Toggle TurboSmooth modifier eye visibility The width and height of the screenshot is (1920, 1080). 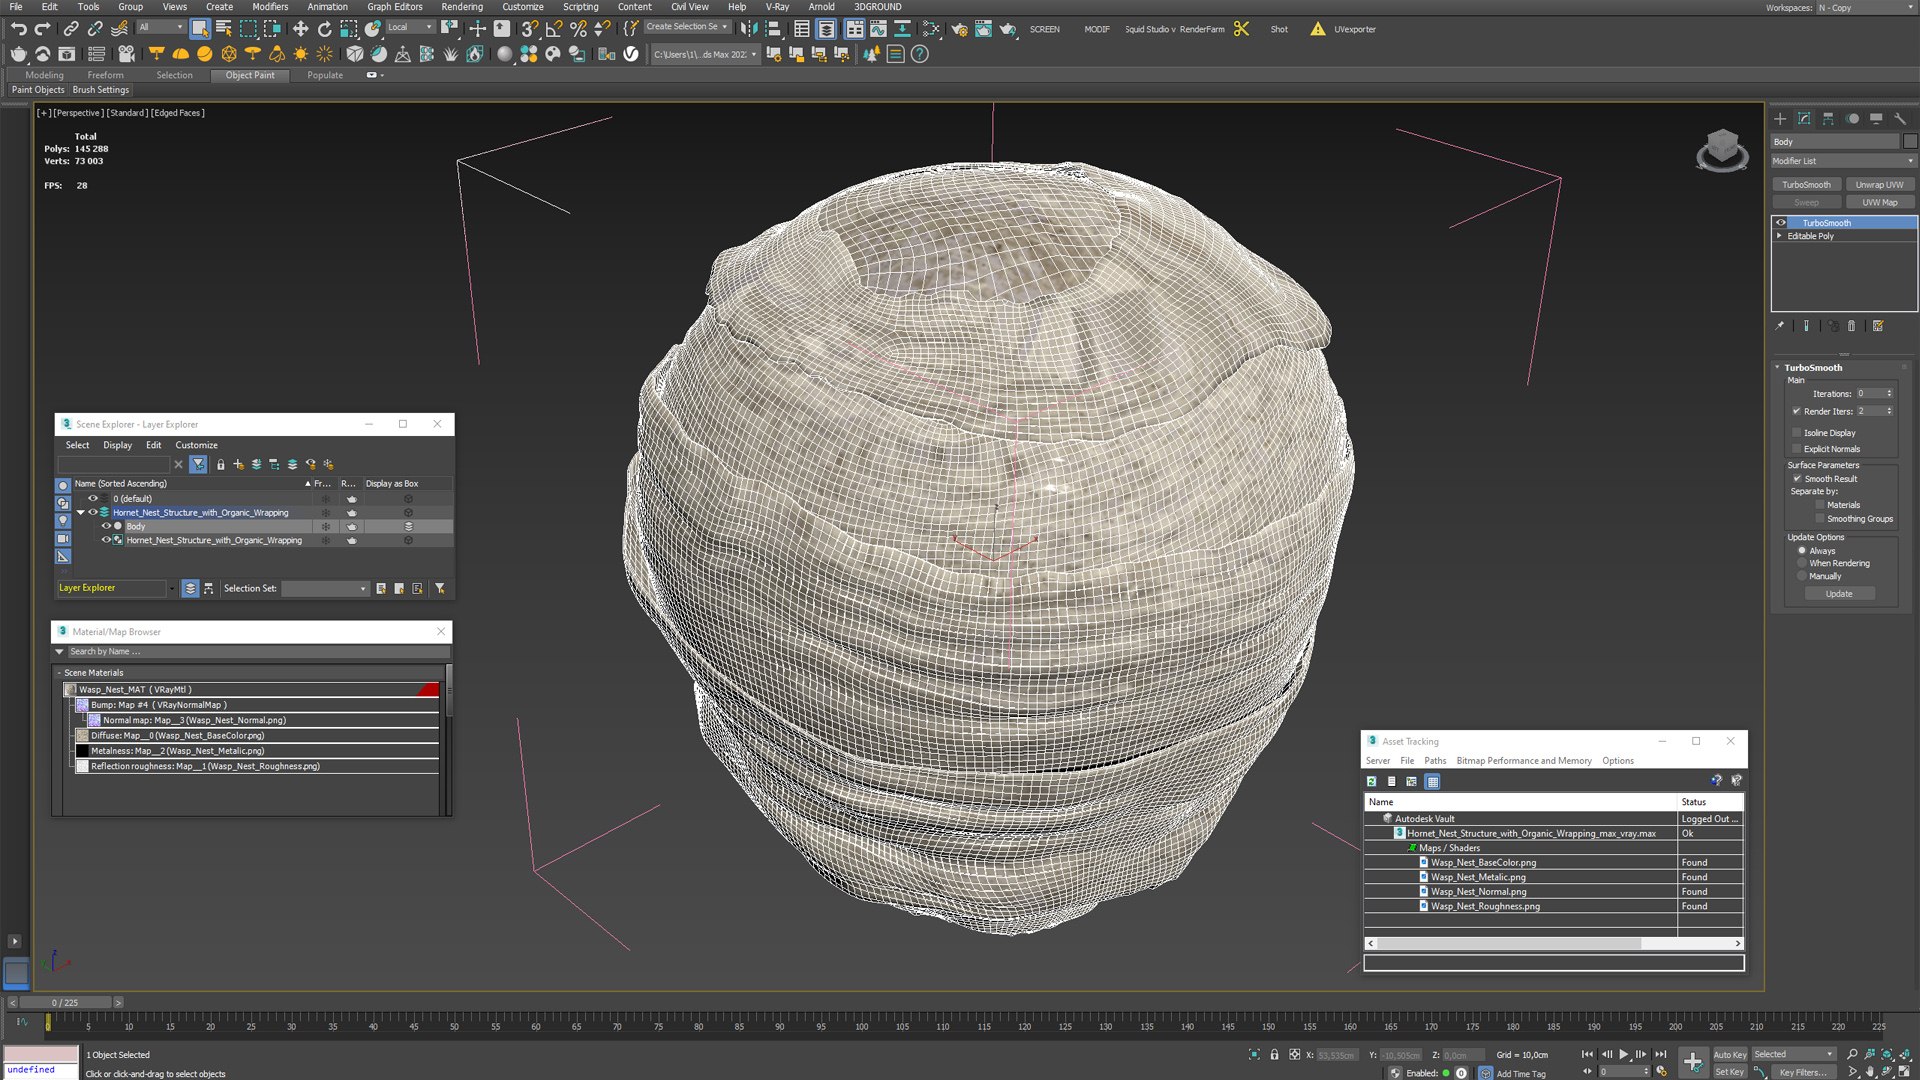pyautogui.click(x=1781, y=223)
